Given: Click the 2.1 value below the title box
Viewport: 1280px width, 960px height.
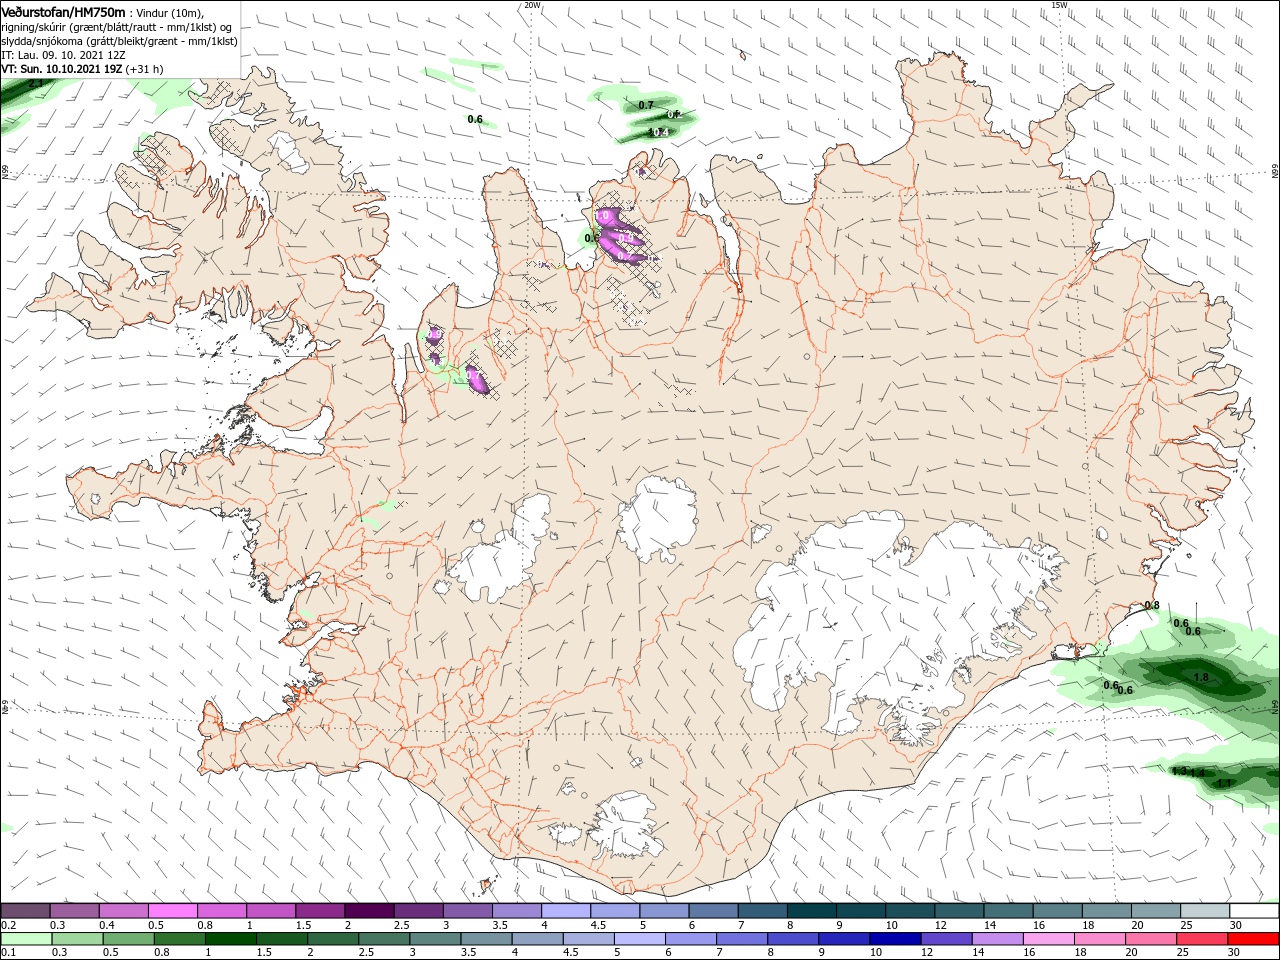Looking at the screenshot, I should 35,84.
